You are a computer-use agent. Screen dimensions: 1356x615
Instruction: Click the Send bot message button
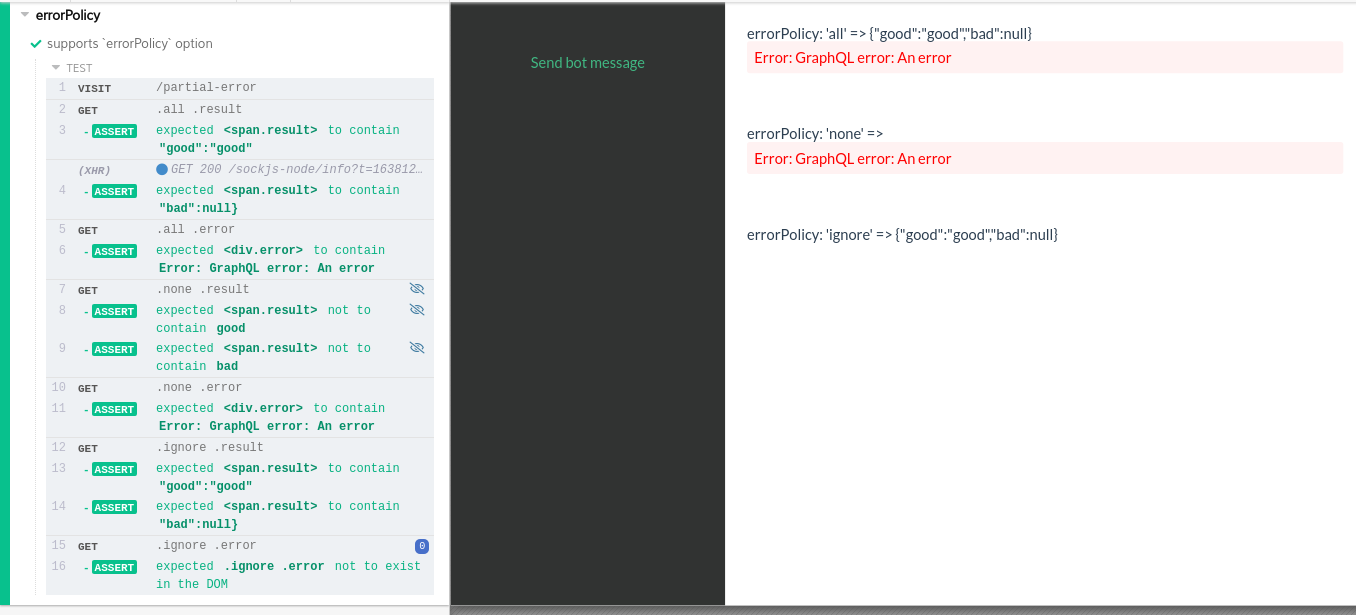tap(586, 62)
